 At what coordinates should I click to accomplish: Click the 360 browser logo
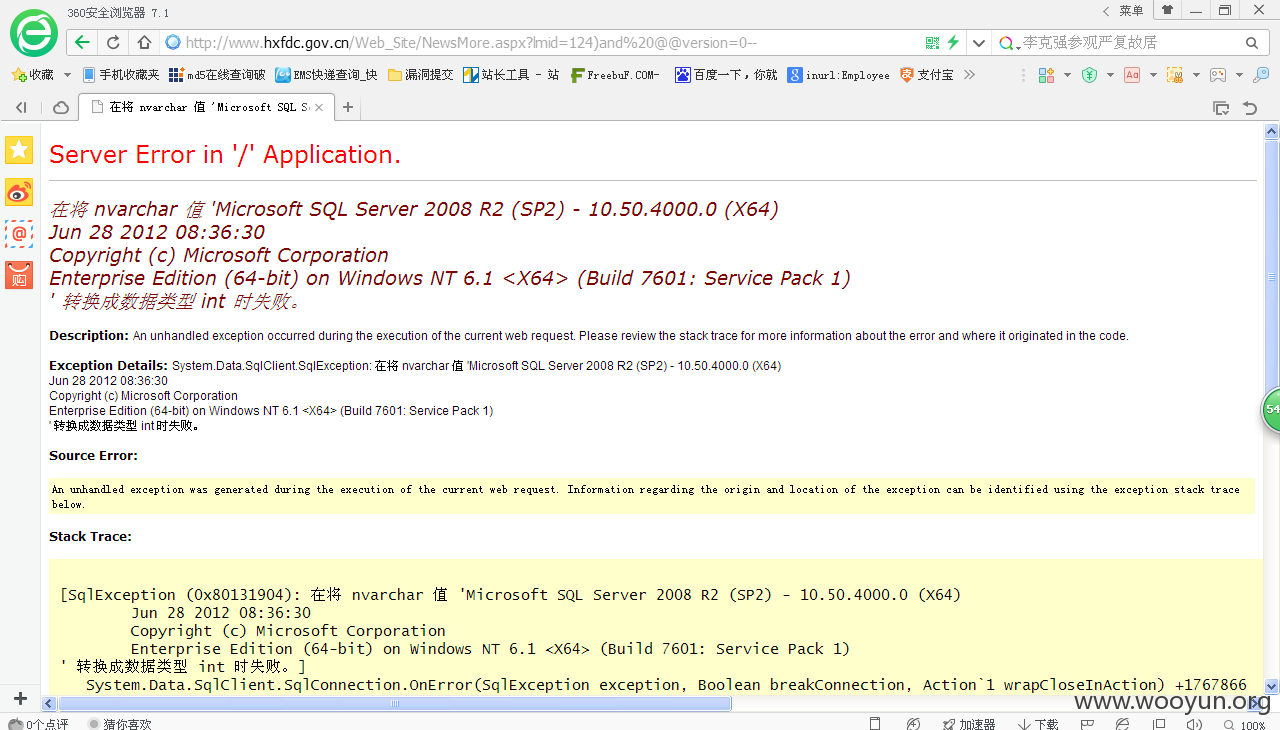[33, 33]
